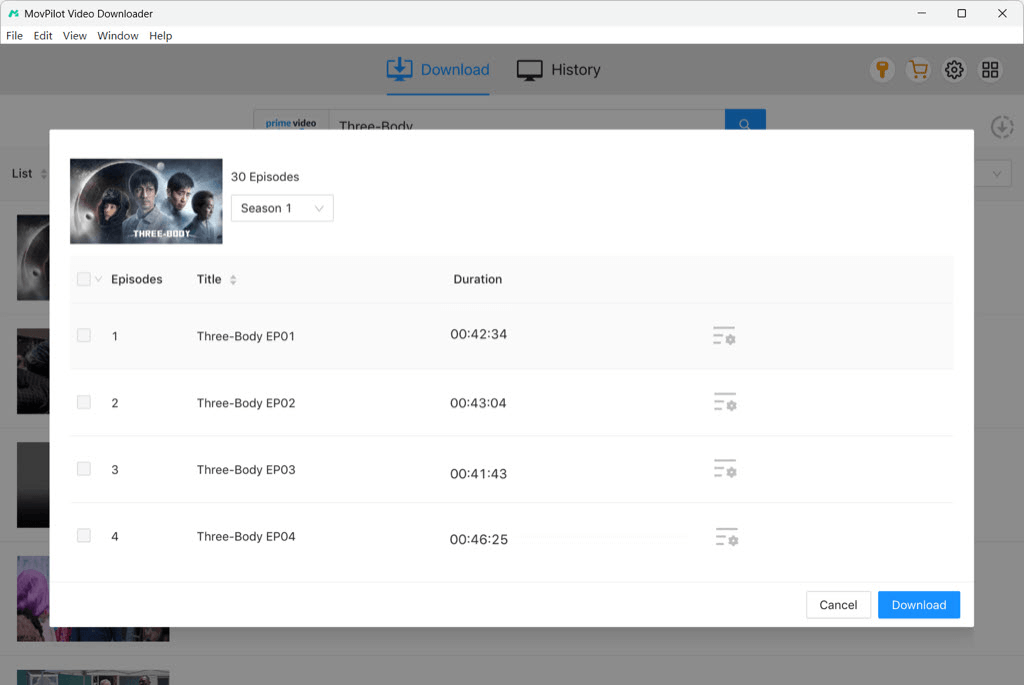Sort episodes by Title column arrows
Viewport: 1024px width, 685px height.
point(233,279)
